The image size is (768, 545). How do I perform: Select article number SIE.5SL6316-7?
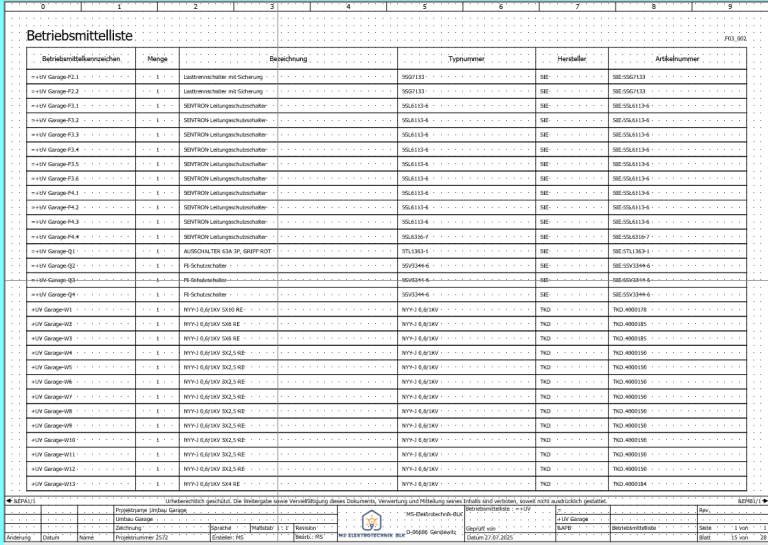coord(631,237)
